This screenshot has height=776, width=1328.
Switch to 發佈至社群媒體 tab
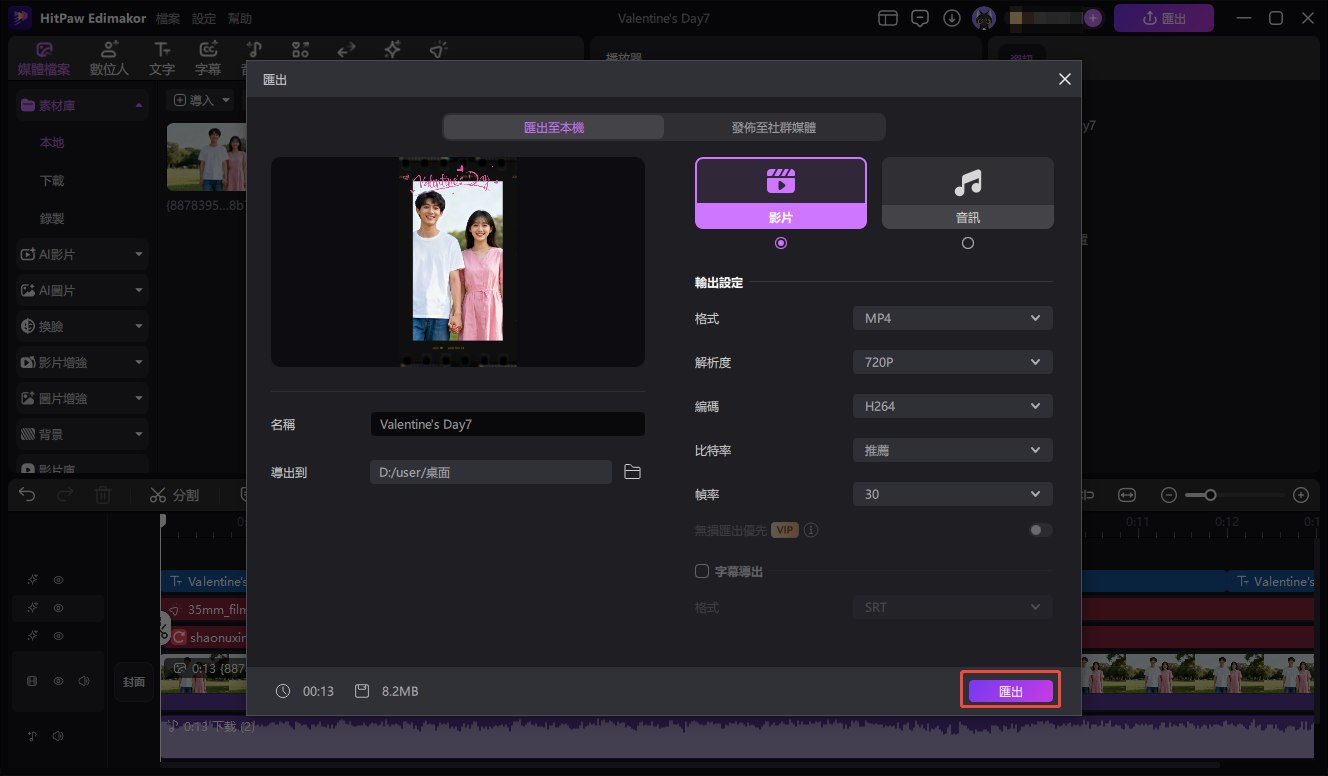[x=774, y=127]
